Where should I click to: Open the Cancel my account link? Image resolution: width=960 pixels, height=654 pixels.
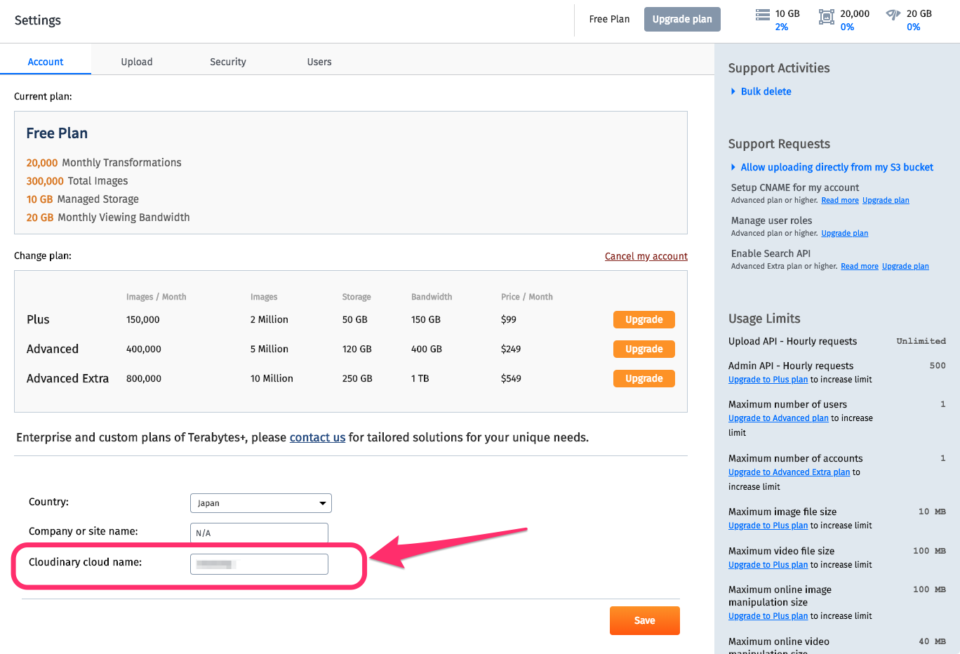646,256
